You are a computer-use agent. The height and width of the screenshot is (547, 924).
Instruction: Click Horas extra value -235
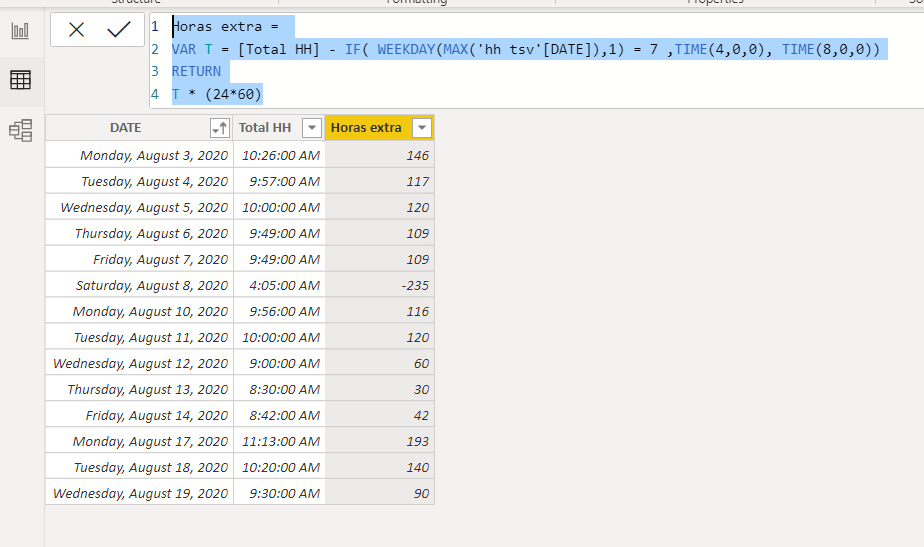pos(380,285)
